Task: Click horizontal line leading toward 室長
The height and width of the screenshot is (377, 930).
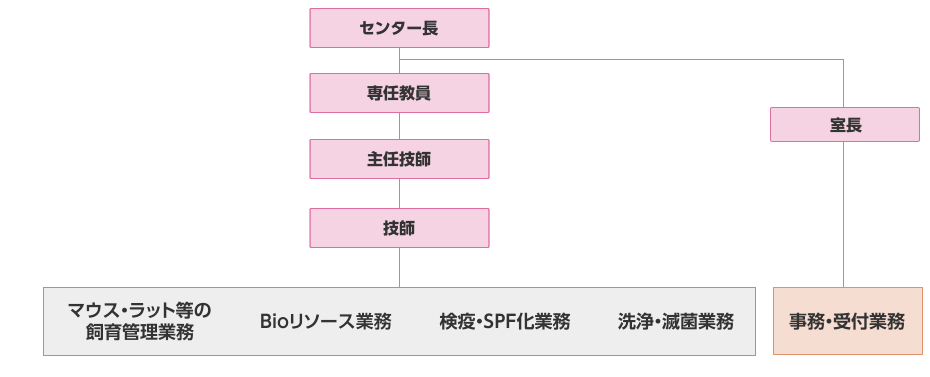Action: tap(622, 59)
